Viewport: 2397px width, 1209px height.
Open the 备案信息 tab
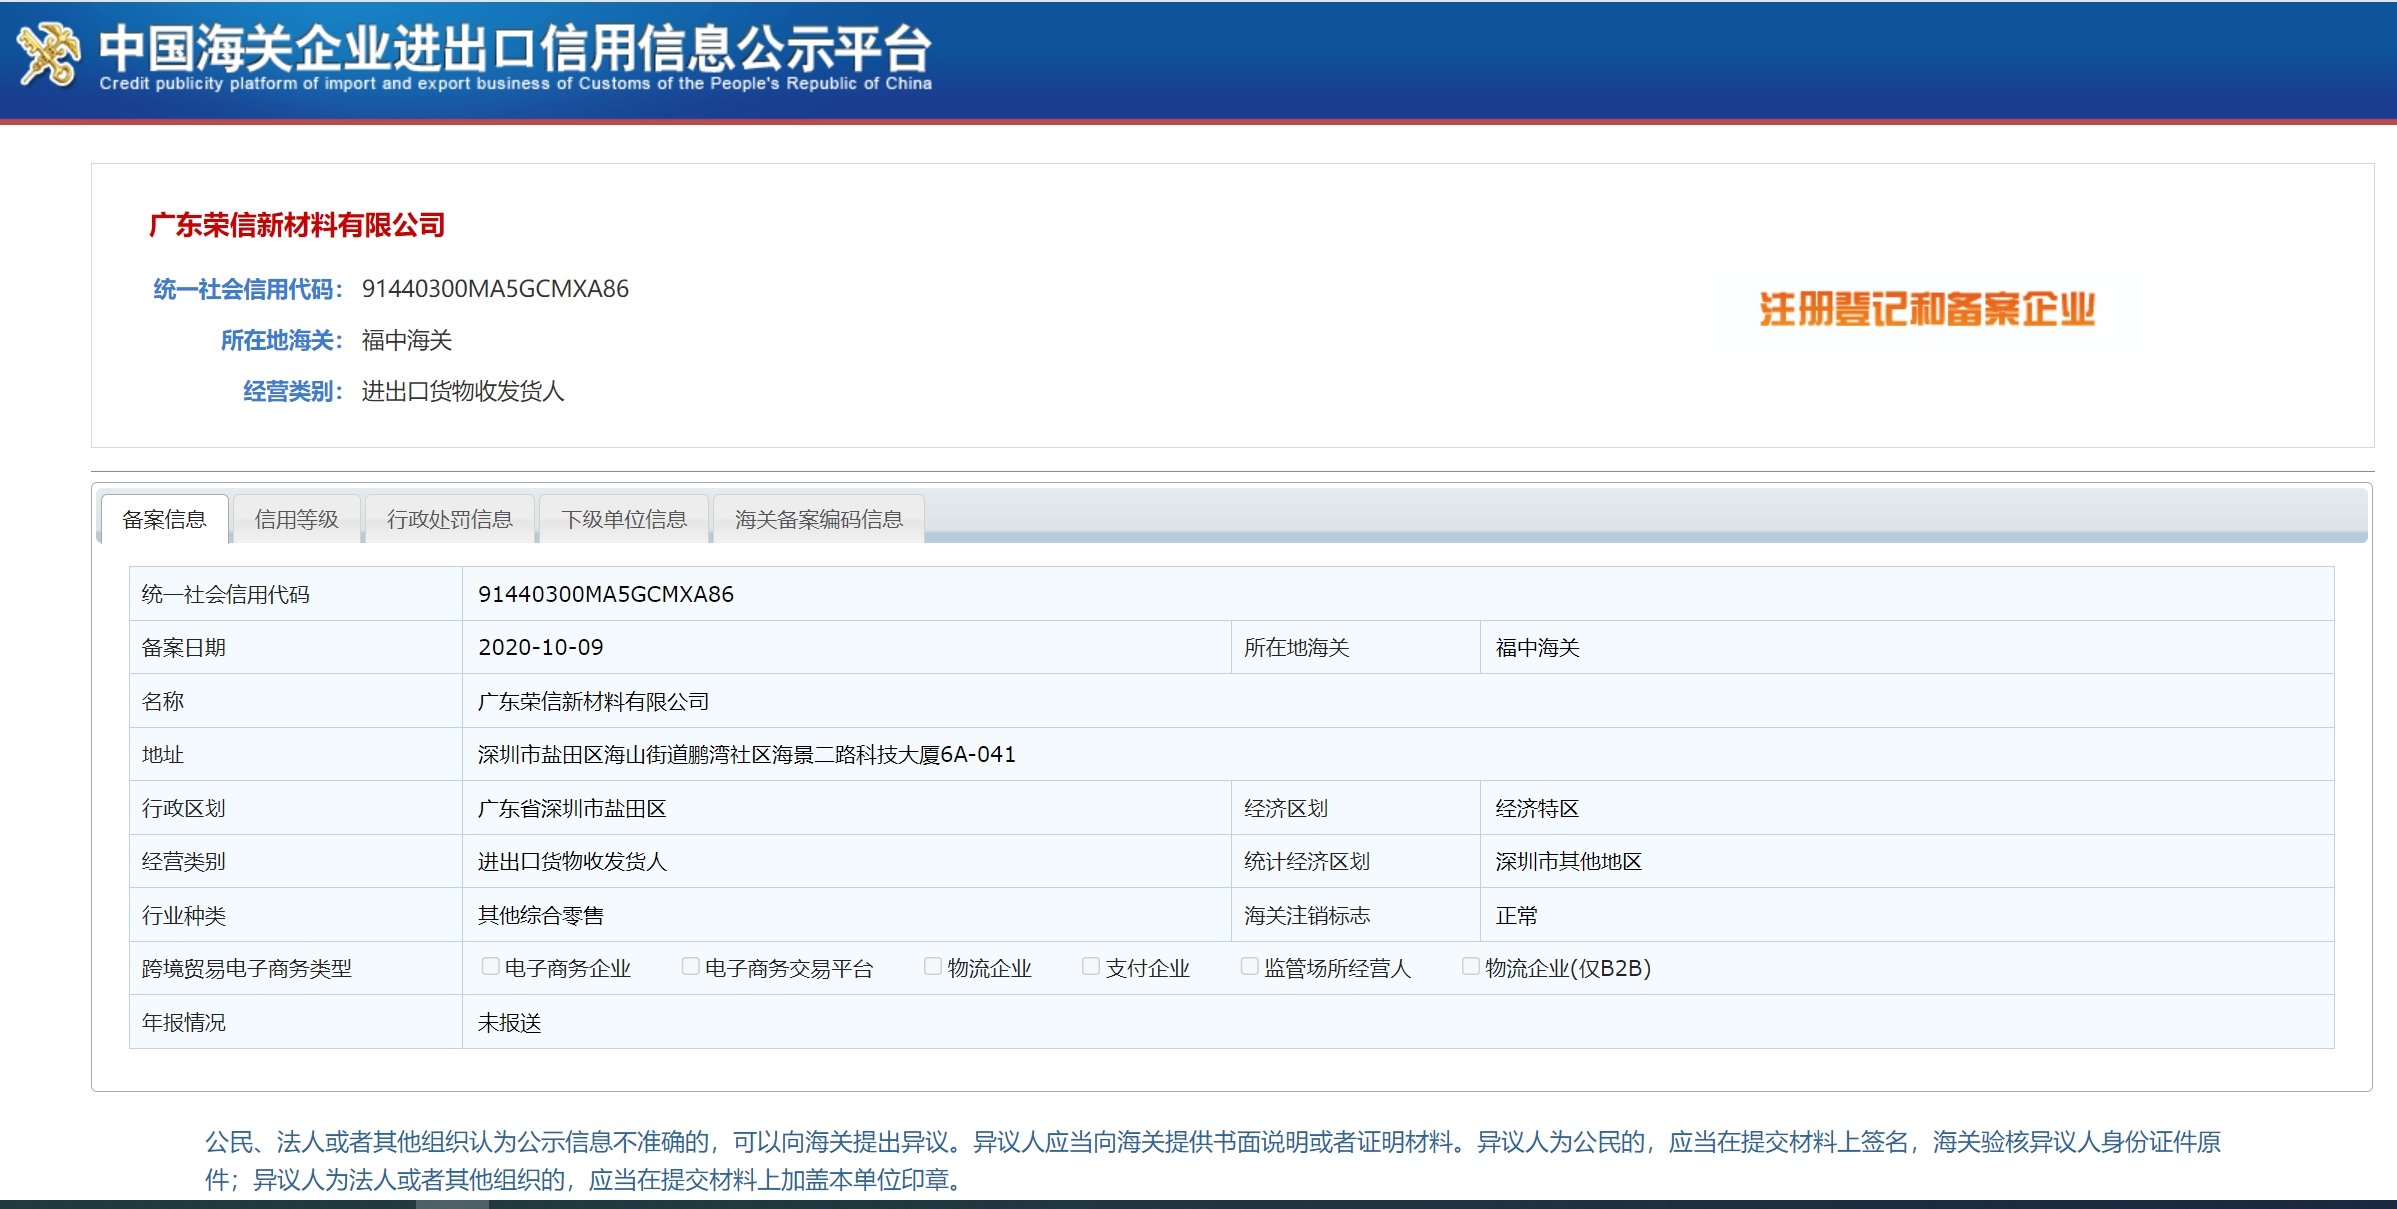pos(165,519)
